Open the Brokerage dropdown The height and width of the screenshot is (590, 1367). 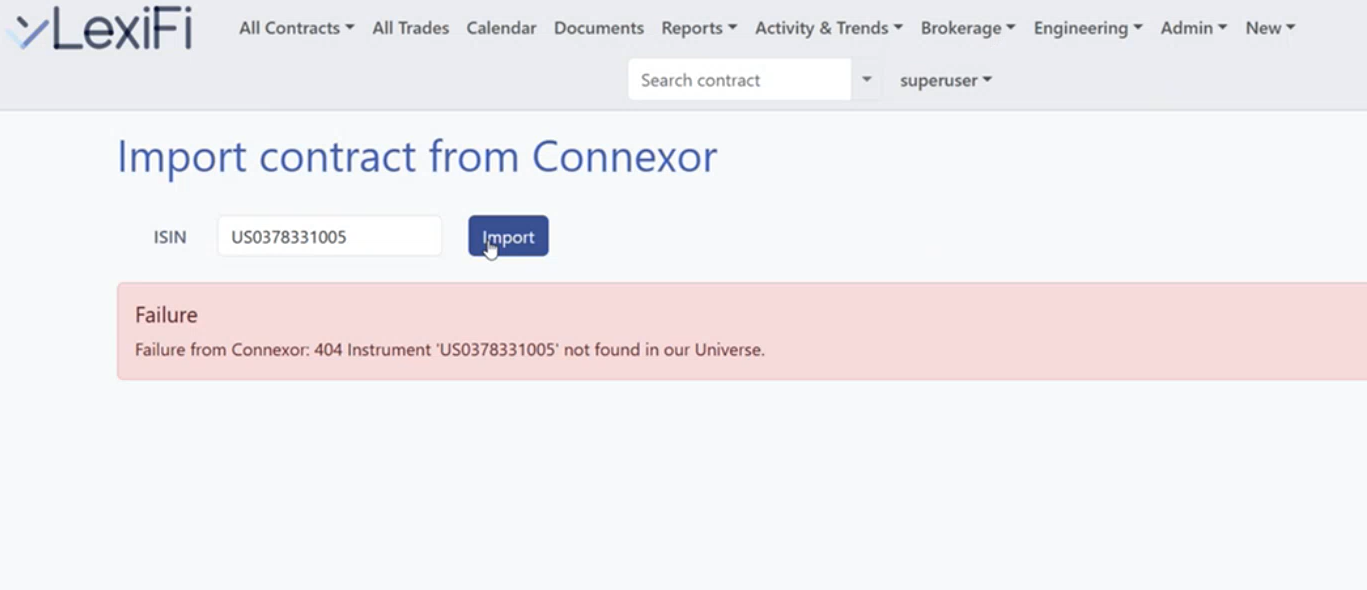pos(968,28)
